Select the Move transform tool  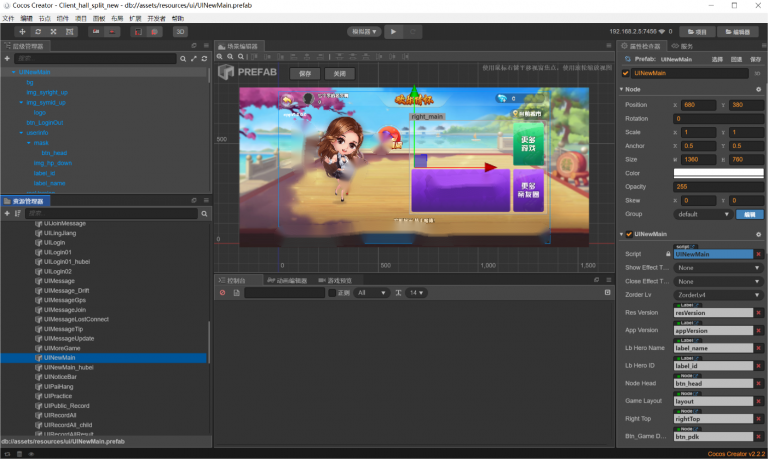pyautogui.click(x=22, y=31)
